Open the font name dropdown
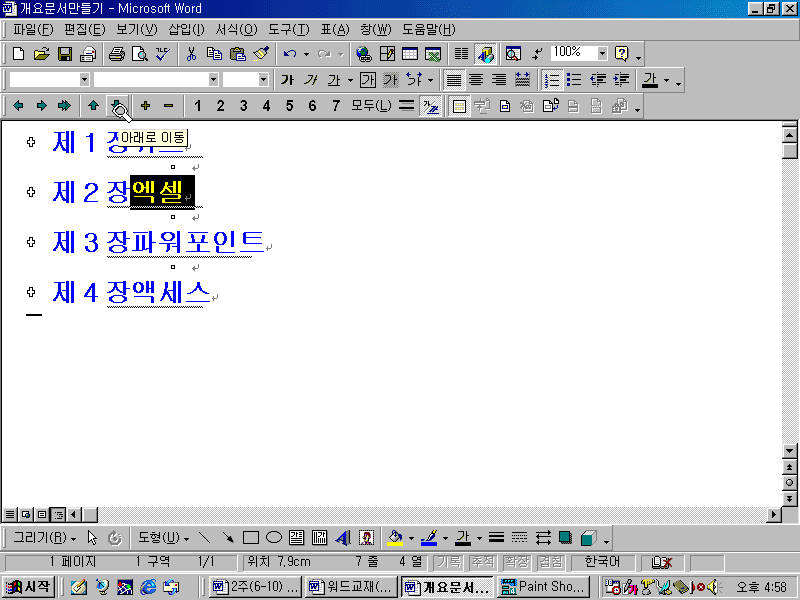Screen dimensions: 800x600 [213, 80]
